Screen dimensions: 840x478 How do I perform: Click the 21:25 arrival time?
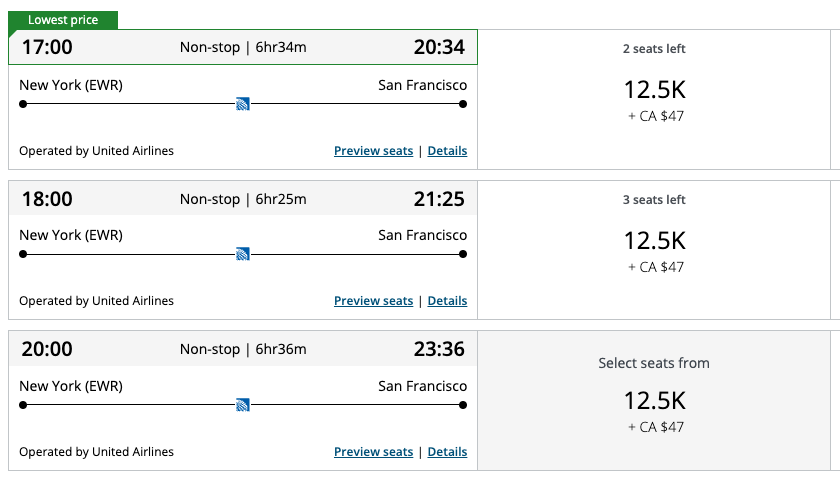click(439, 199)
